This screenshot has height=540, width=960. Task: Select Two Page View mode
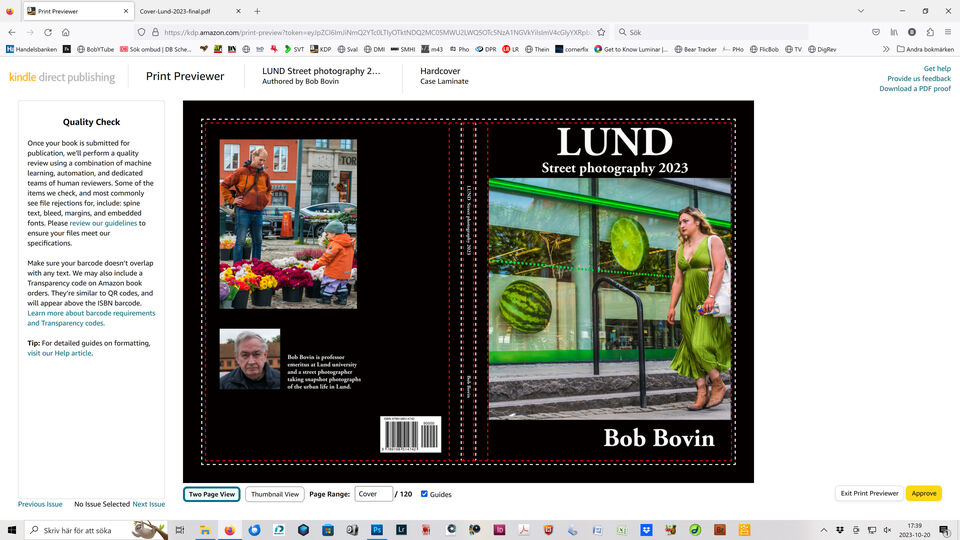[212, 494]
